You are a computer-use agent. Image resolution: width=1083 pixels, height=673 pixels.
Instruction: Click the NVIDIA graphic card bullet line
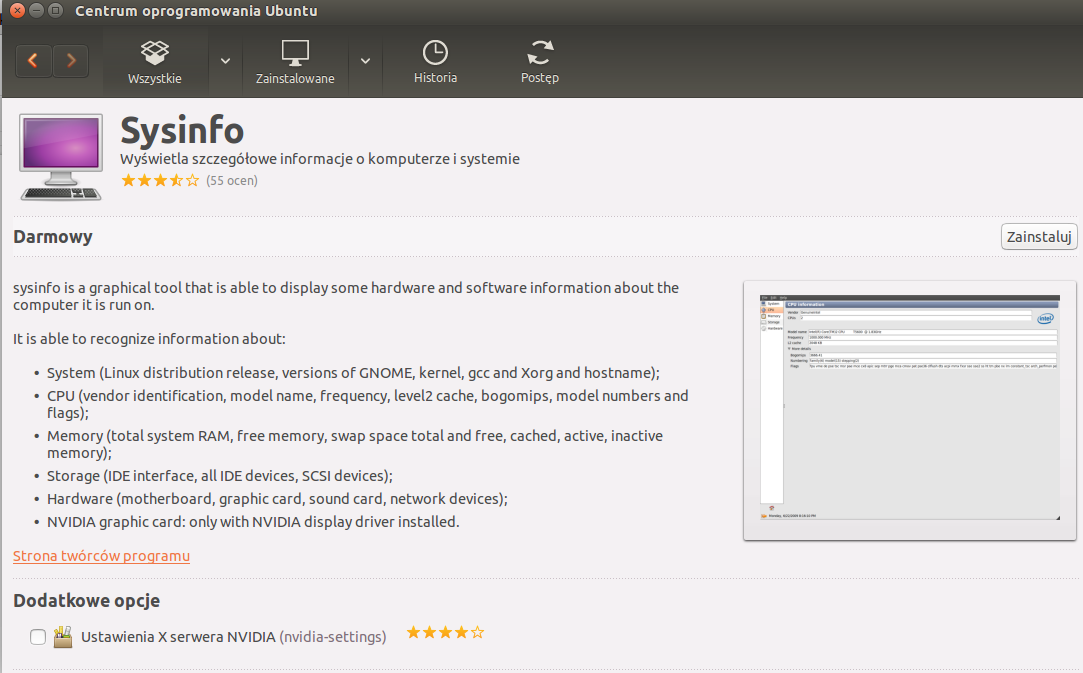[253, 522]
